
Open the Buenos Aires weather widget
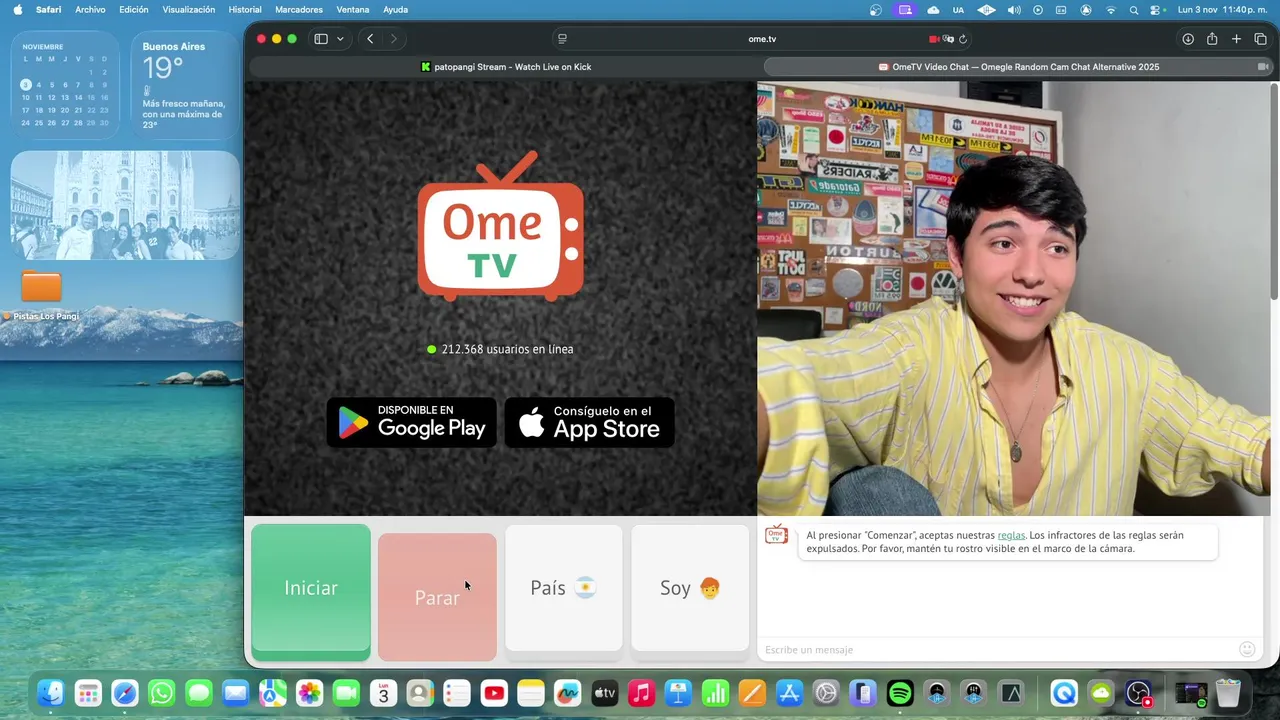(x=185, y=85)
